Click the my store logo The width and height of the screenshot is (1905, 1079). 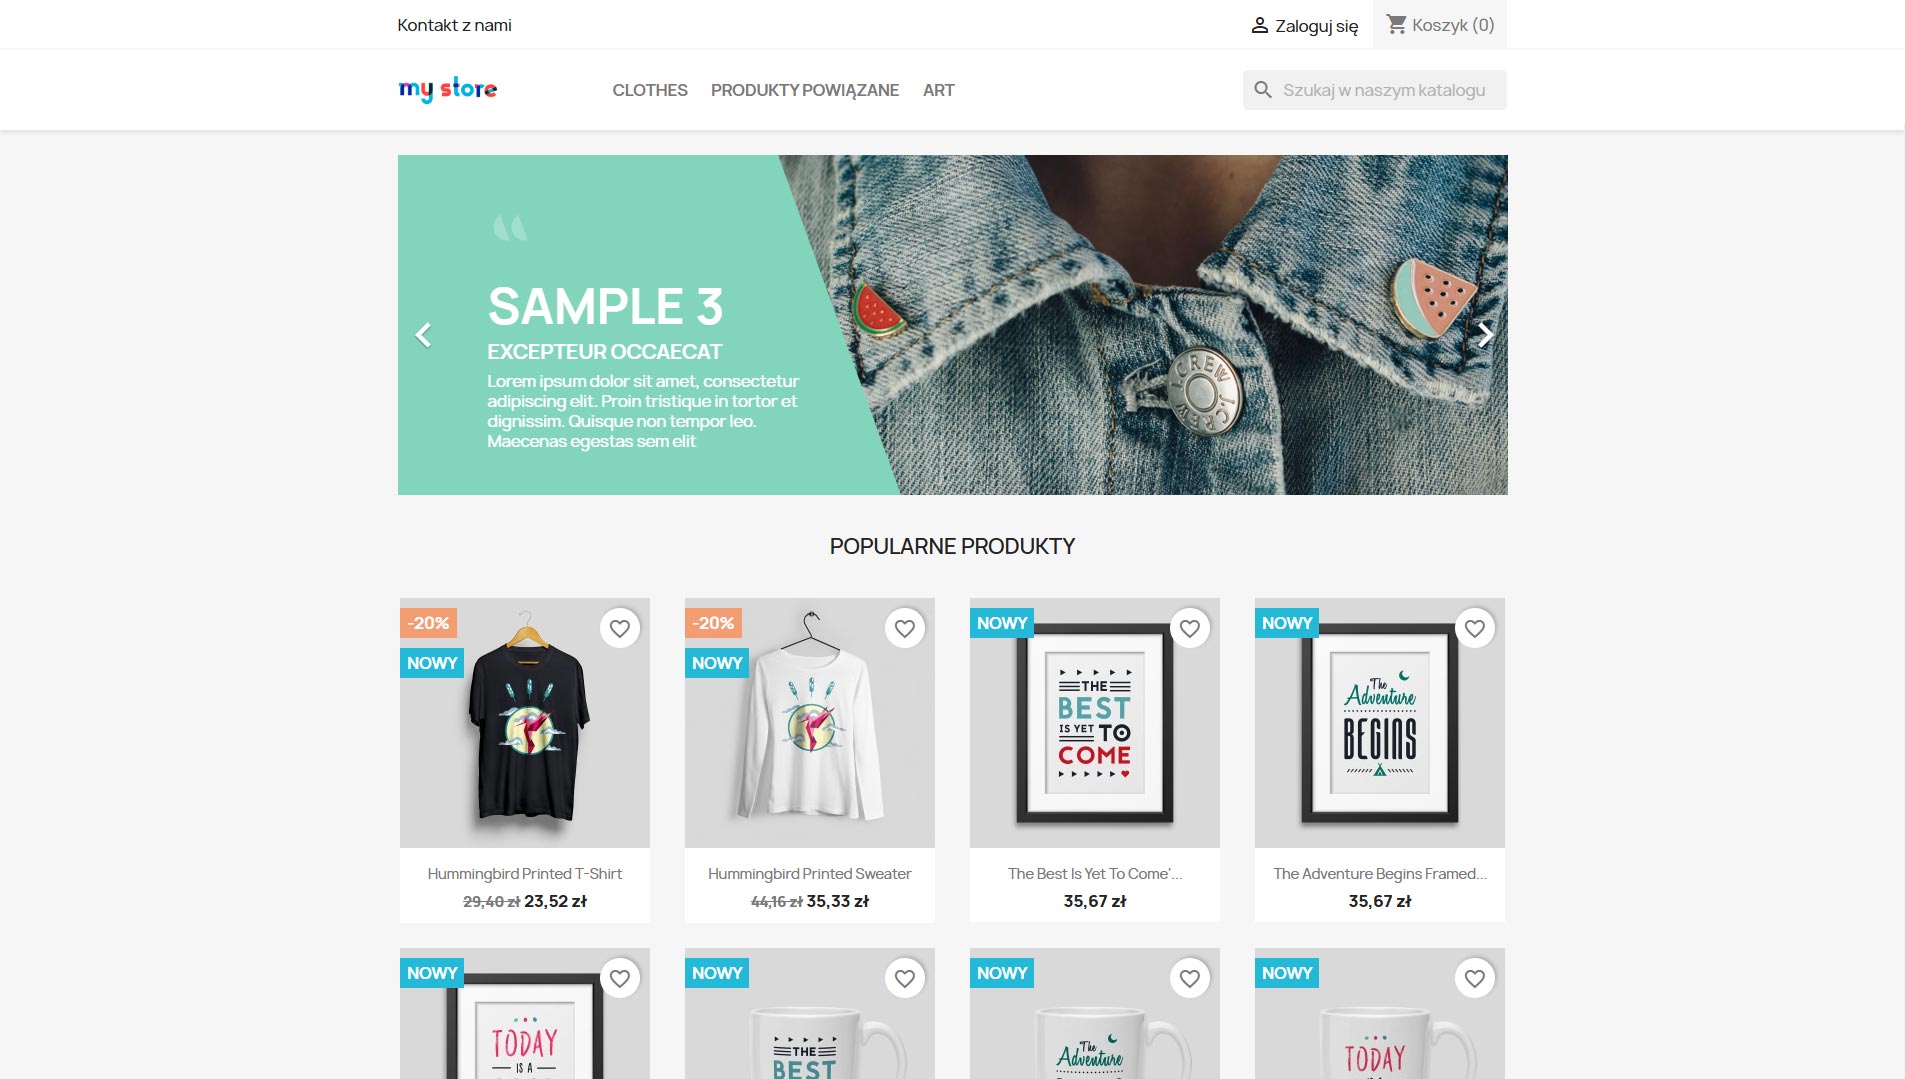tap(448, 89)
